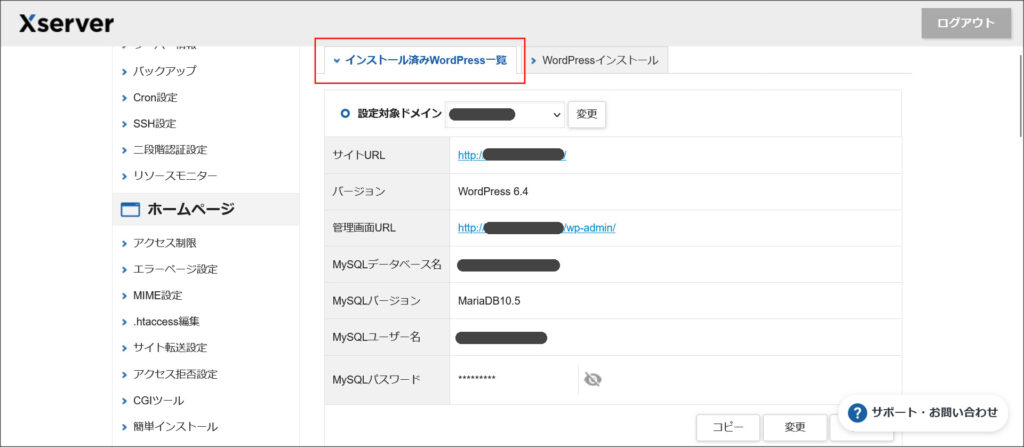Click the arrow icon on WordPressインストール tab
This screenshot has height=447, width=1024.
534,61
